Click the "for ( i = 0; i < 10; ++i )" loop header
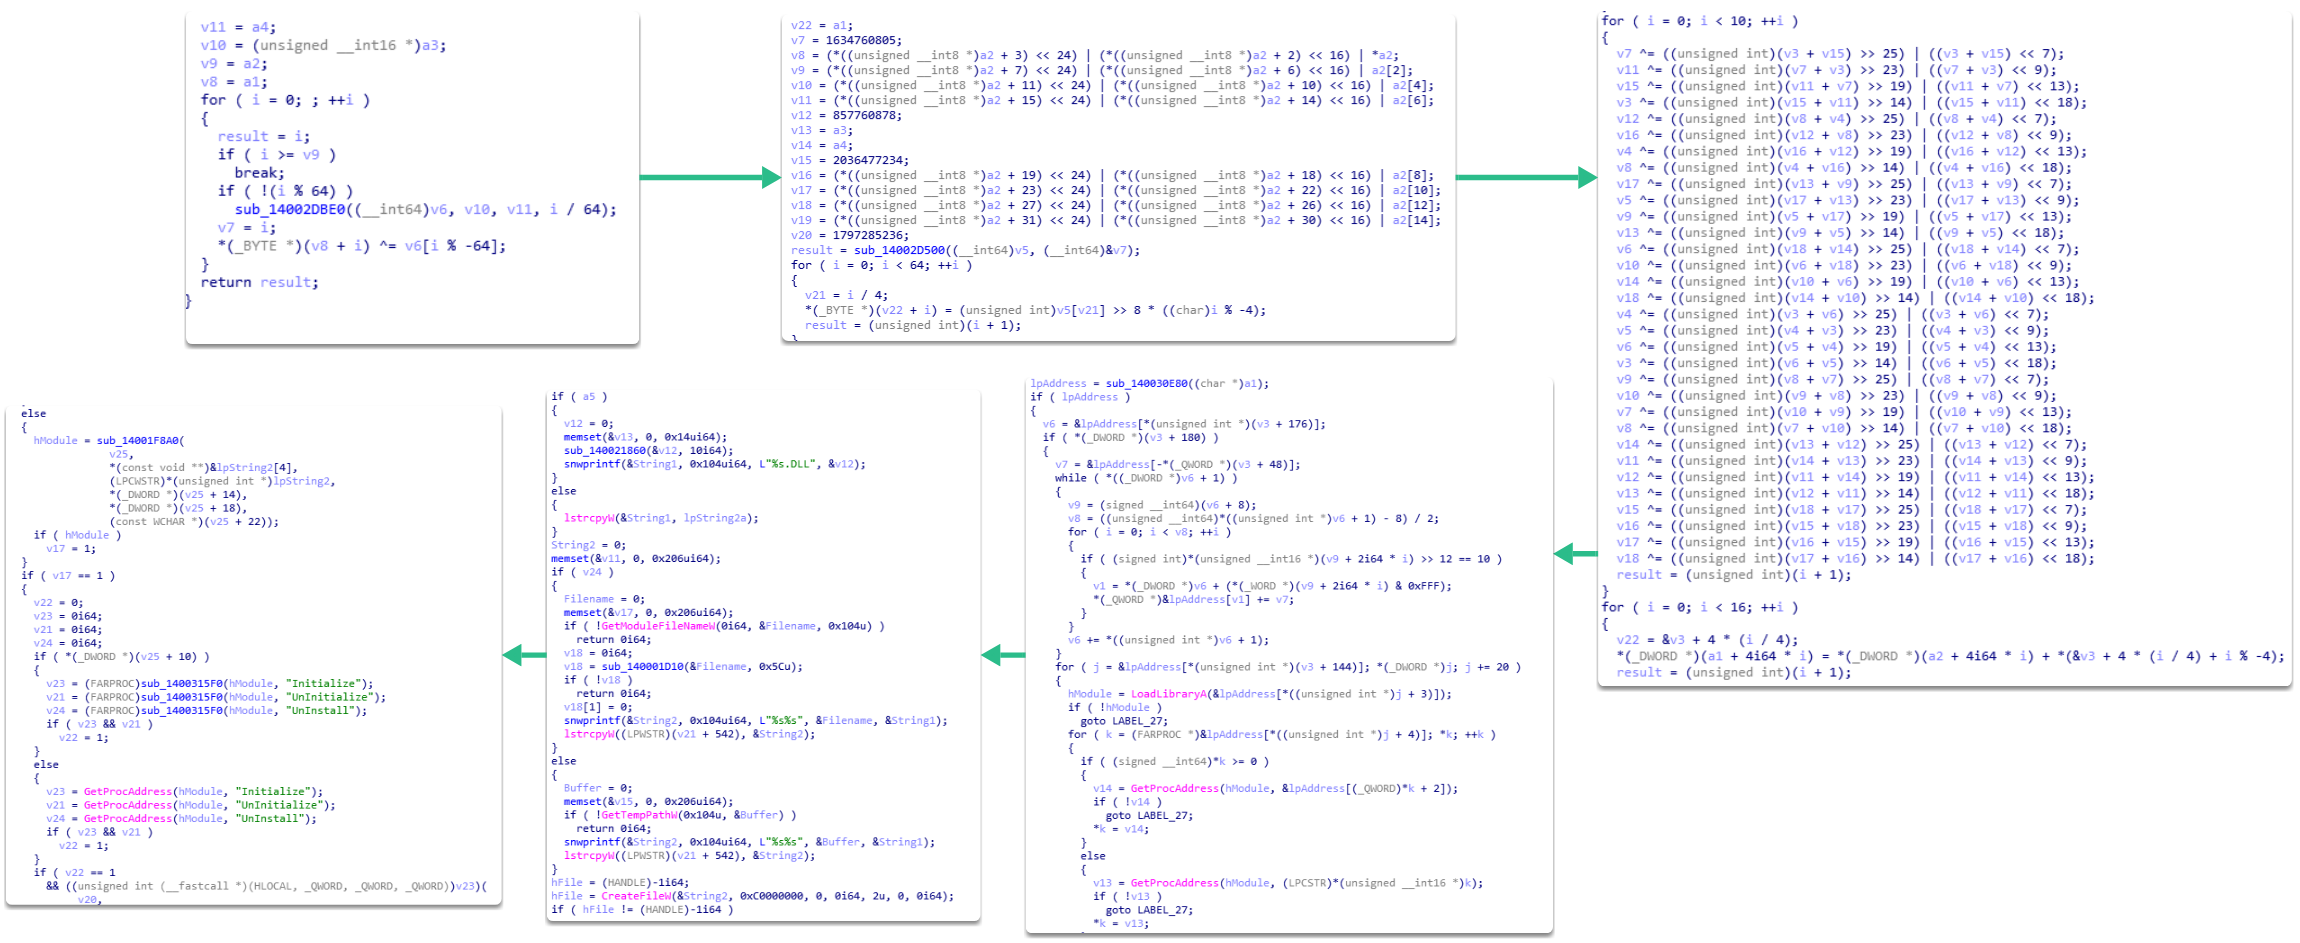2300x943 pixels. point(1699,21)
